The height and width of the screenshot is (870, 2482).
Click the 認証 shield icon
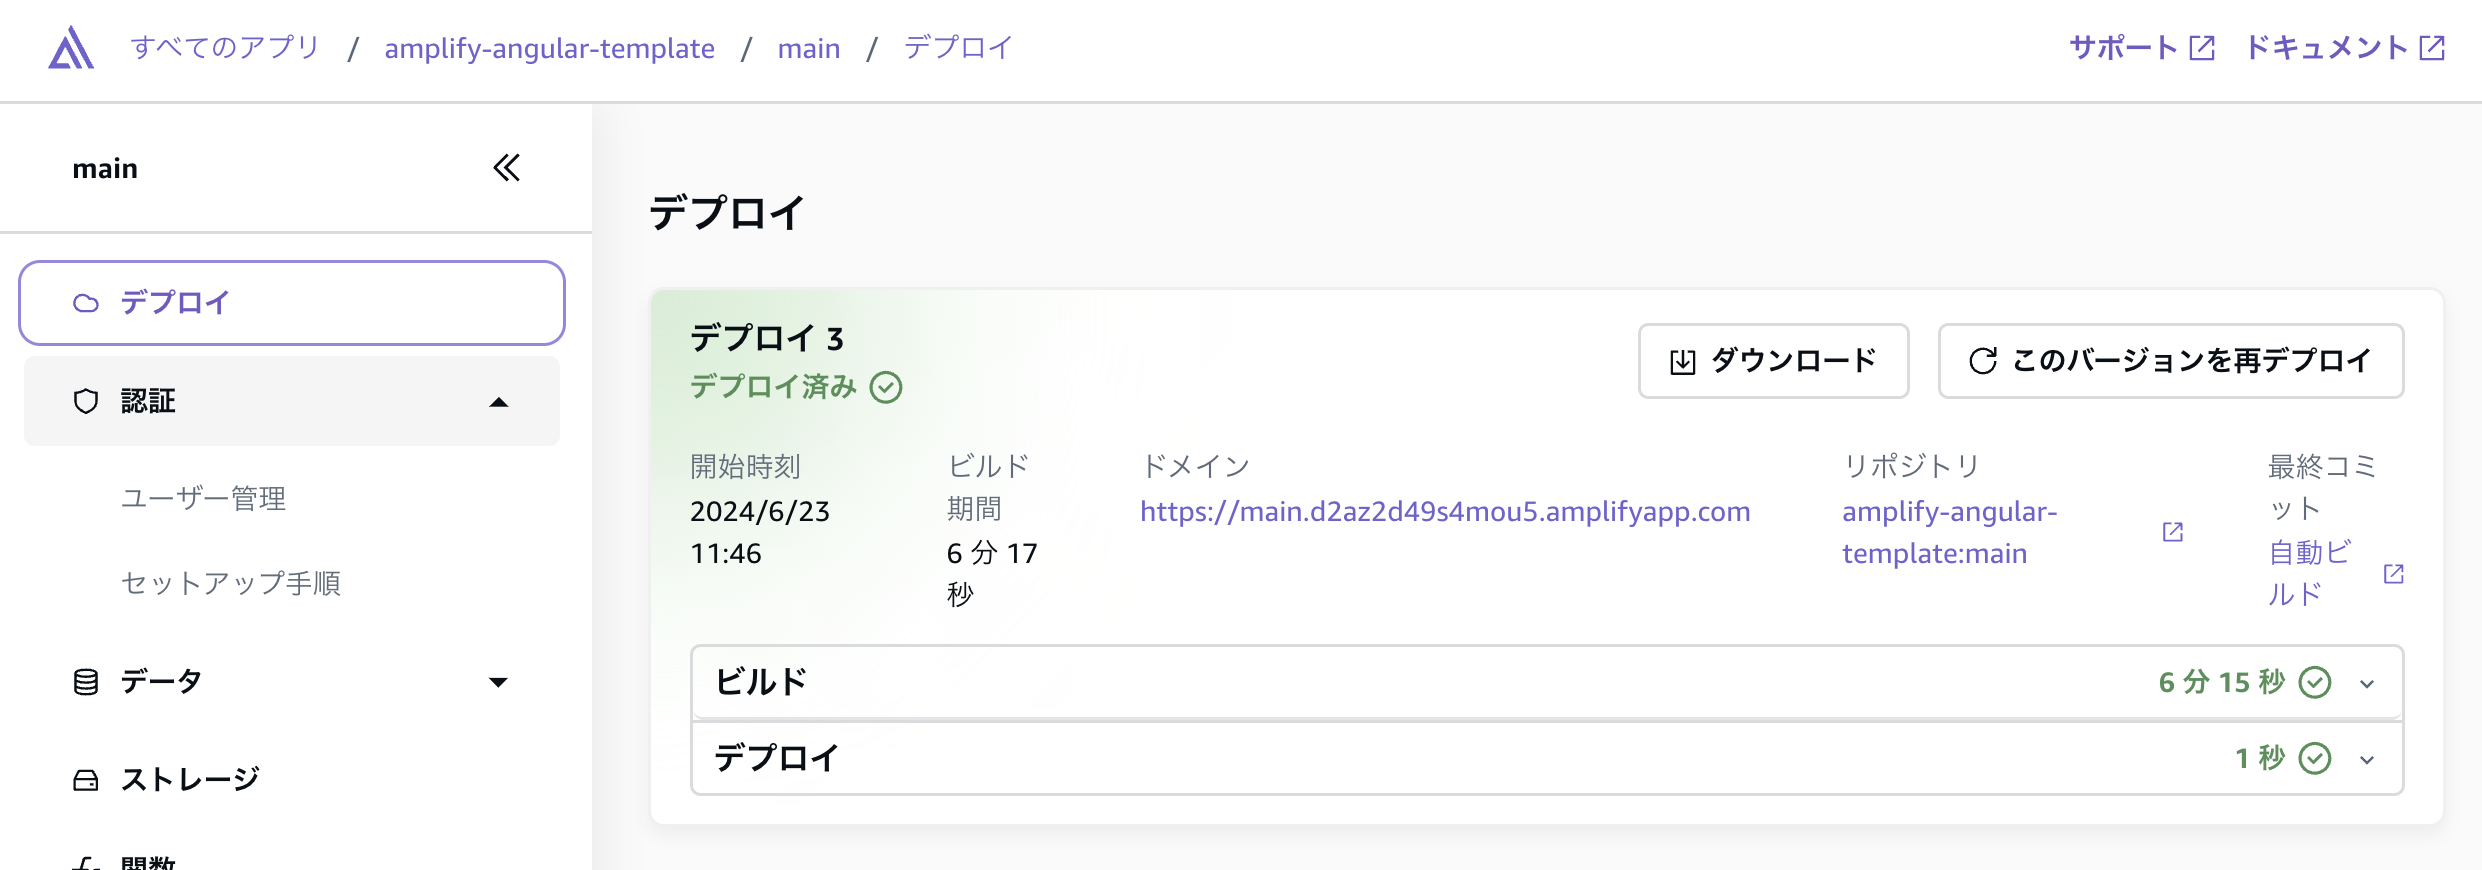(x=86, y=400)
